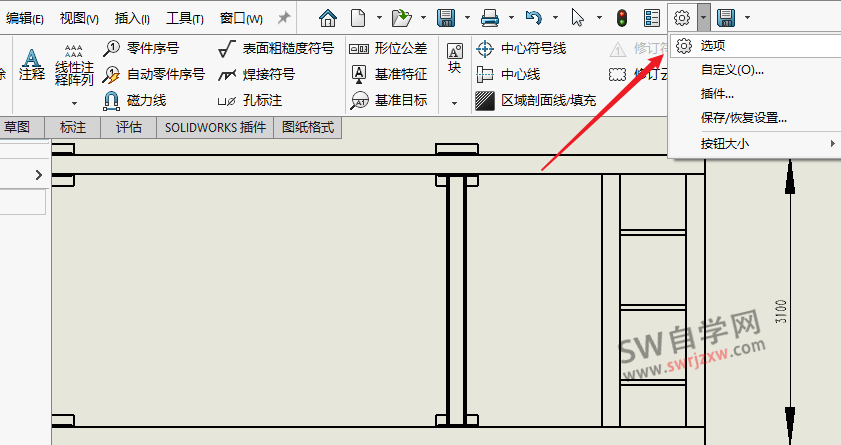Click the 注释 annotation tool
The width and height of the screenshot is (841, 445).
tap(32, 65)
